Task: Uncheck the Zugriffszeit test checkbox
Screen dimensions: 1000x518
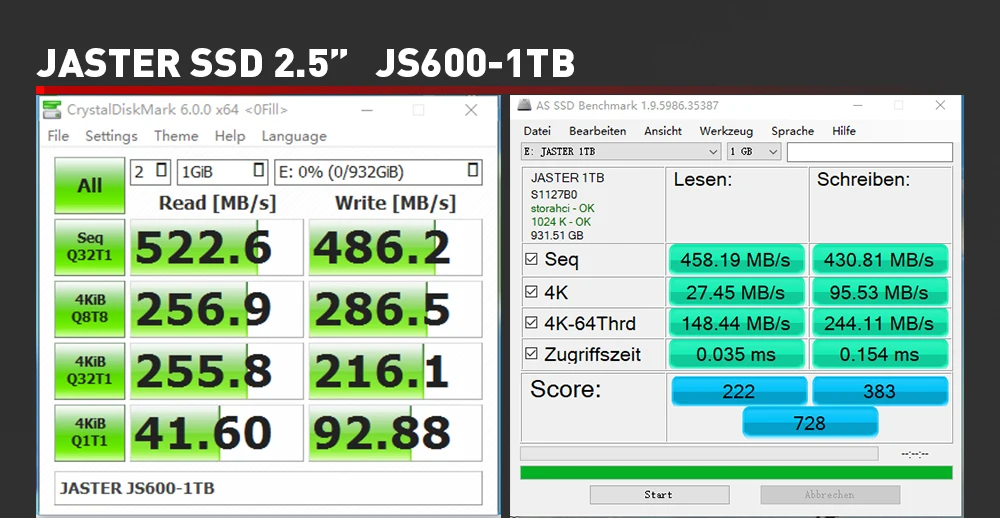Action: [x=531, y=353]
